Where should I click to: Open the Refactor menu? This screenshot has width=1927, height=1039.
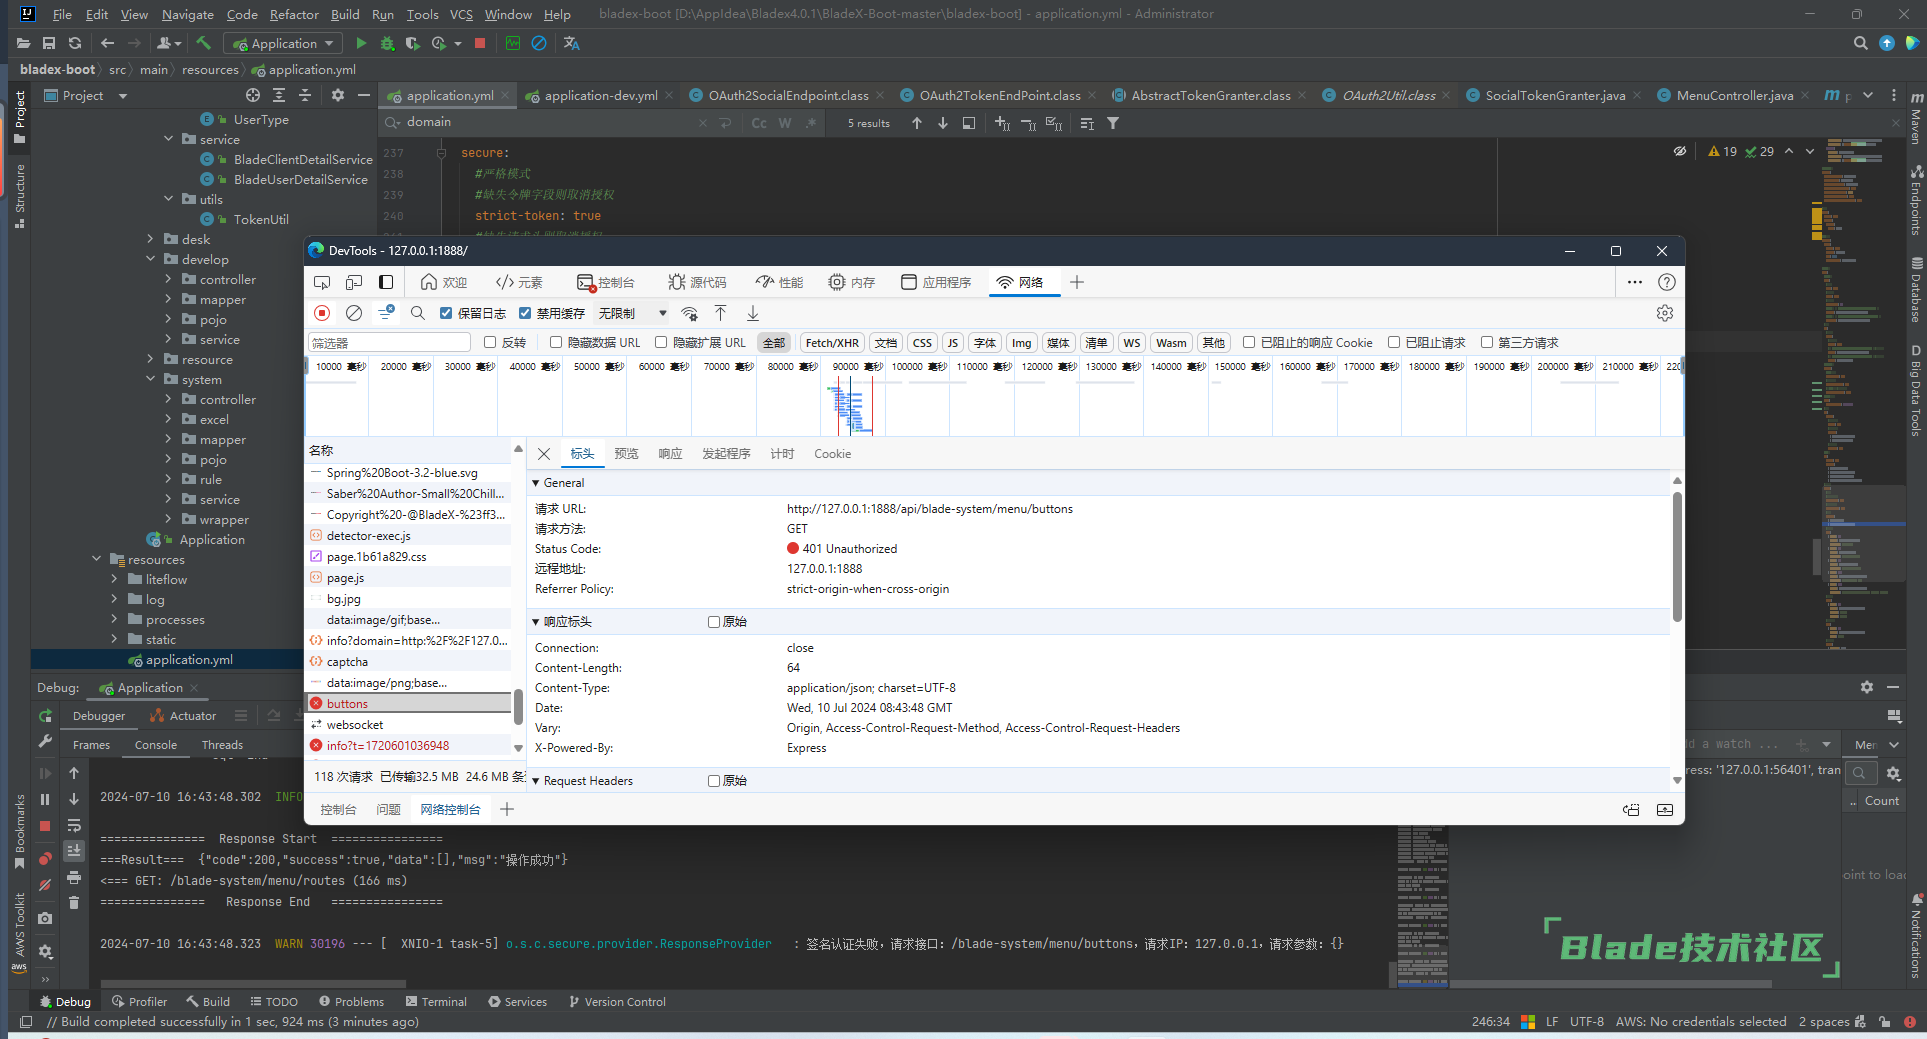[x=294, y=14]
